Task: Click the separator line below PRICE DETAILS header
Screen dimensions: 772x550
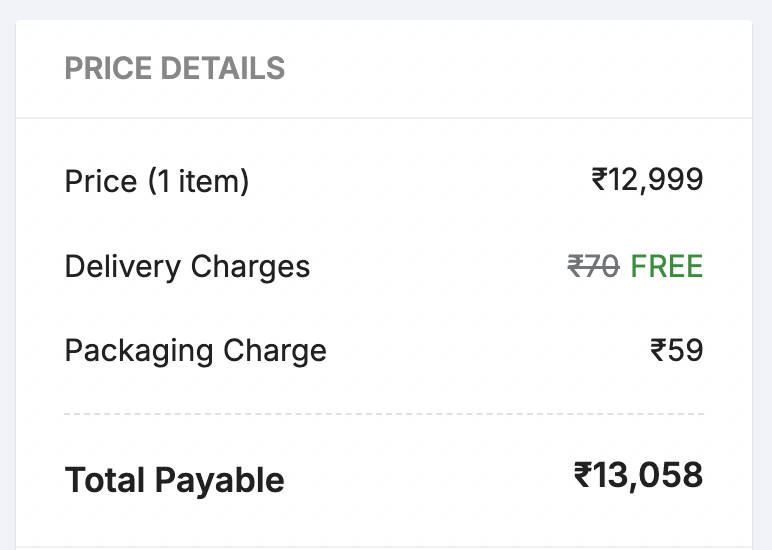Action: [x=384, y=118]
